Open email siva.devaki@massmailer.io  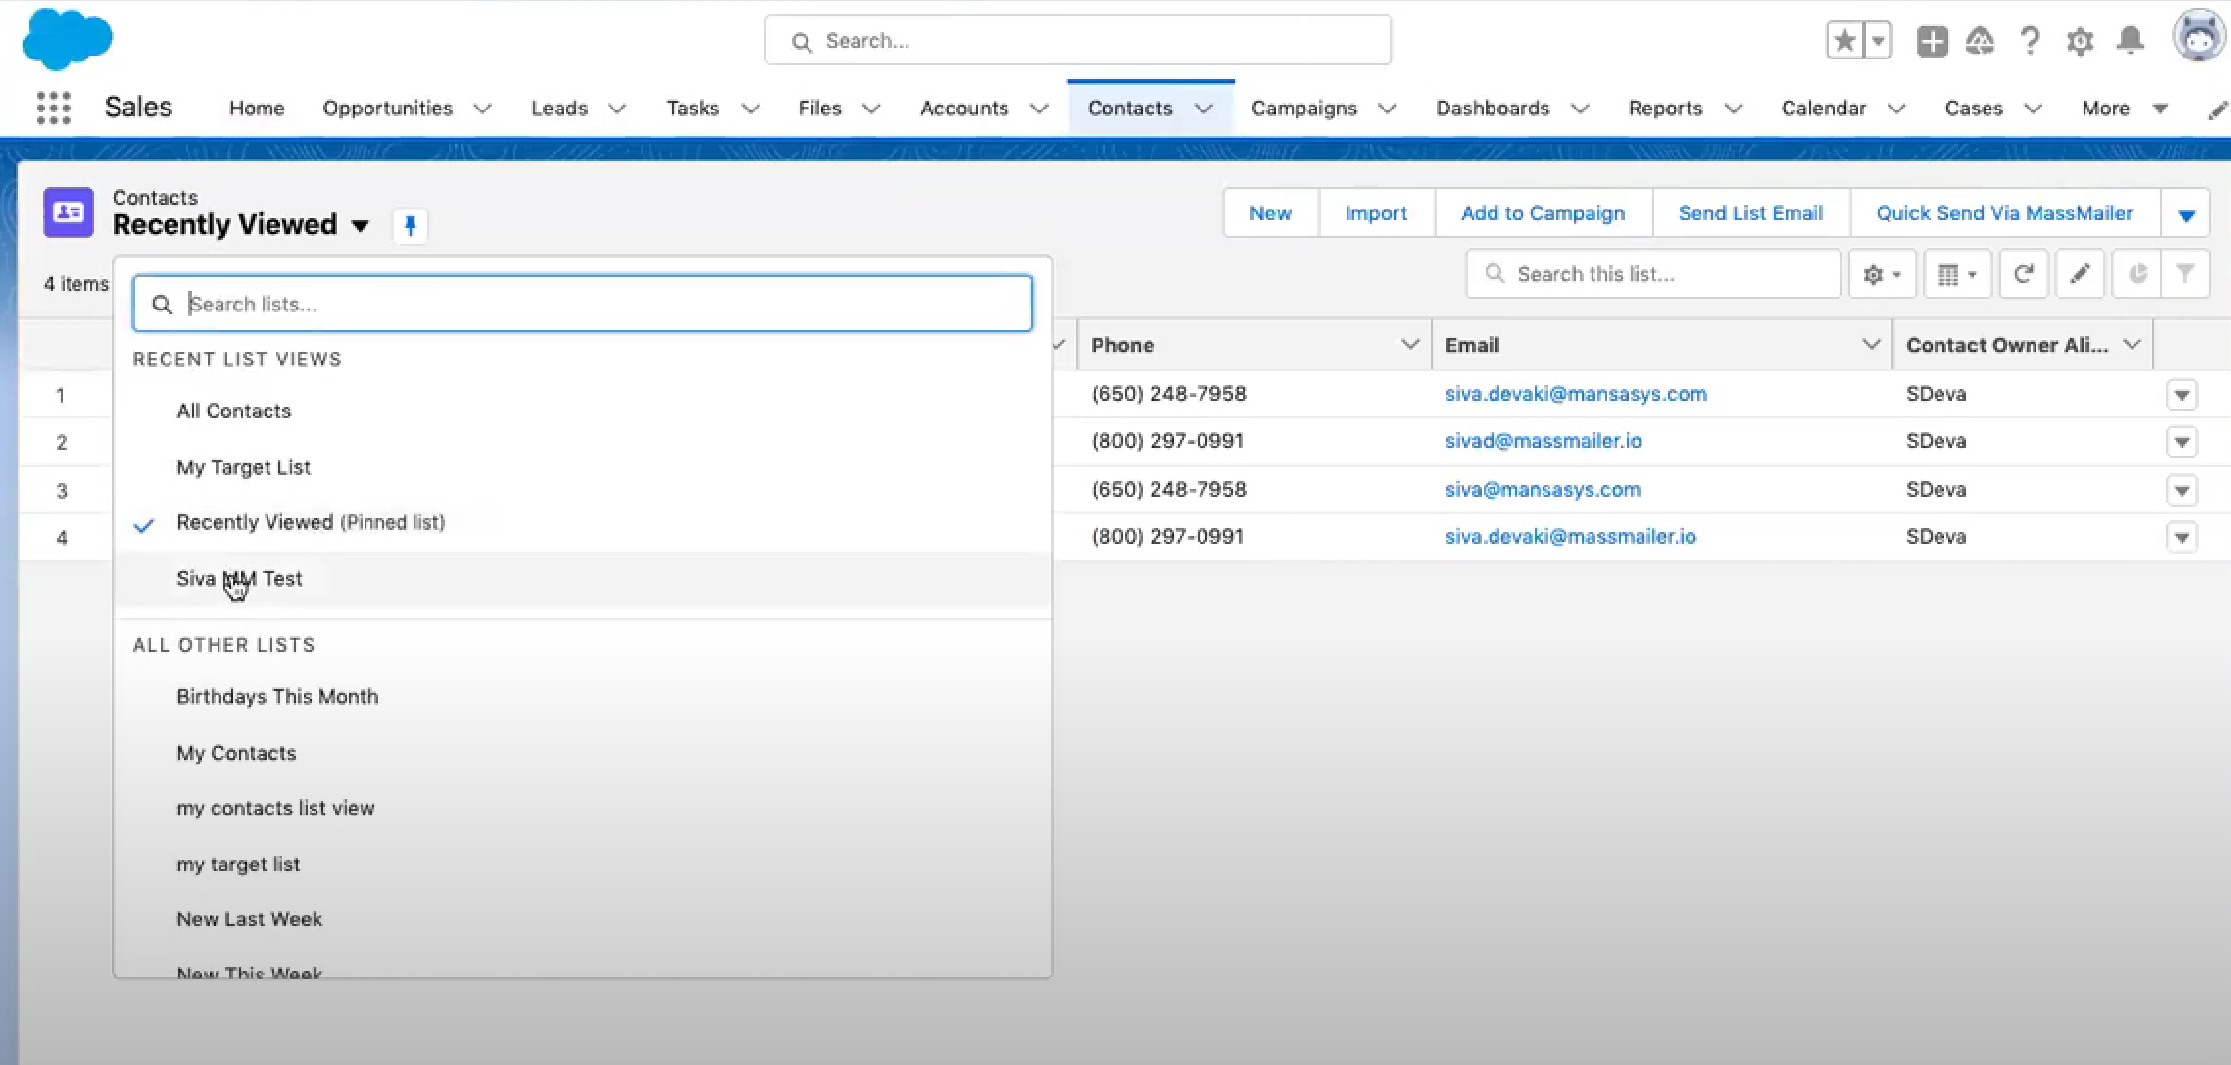pos(1570,537)
